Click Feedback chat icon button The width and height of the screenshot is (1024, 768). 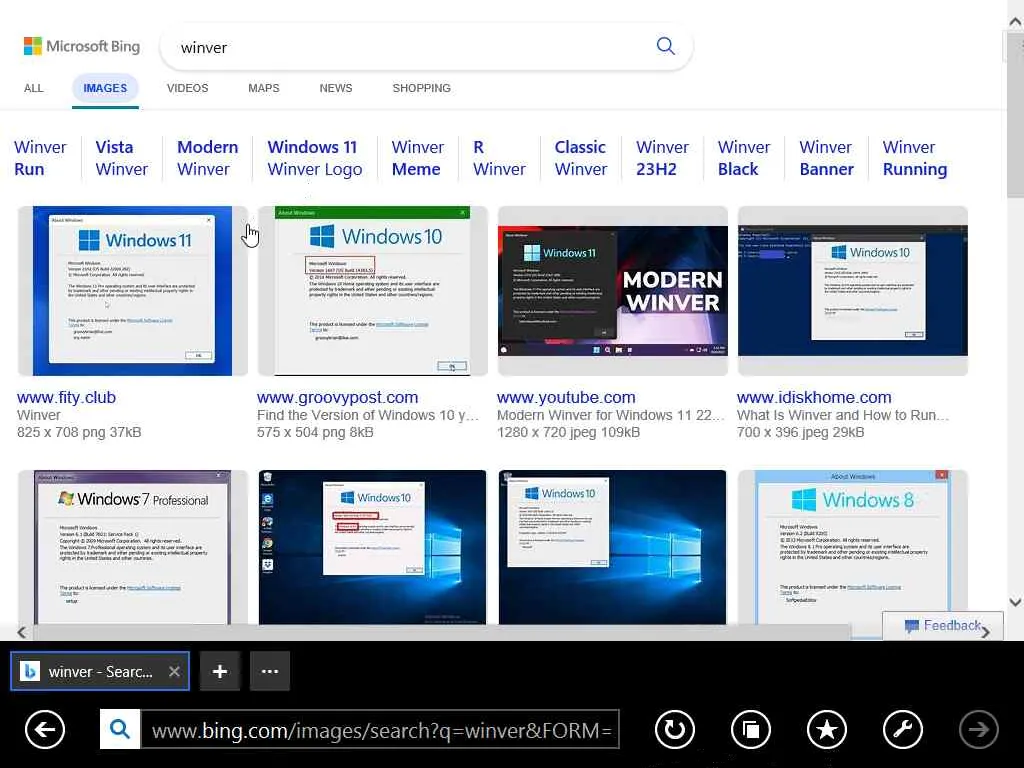(x=943, y=626)
